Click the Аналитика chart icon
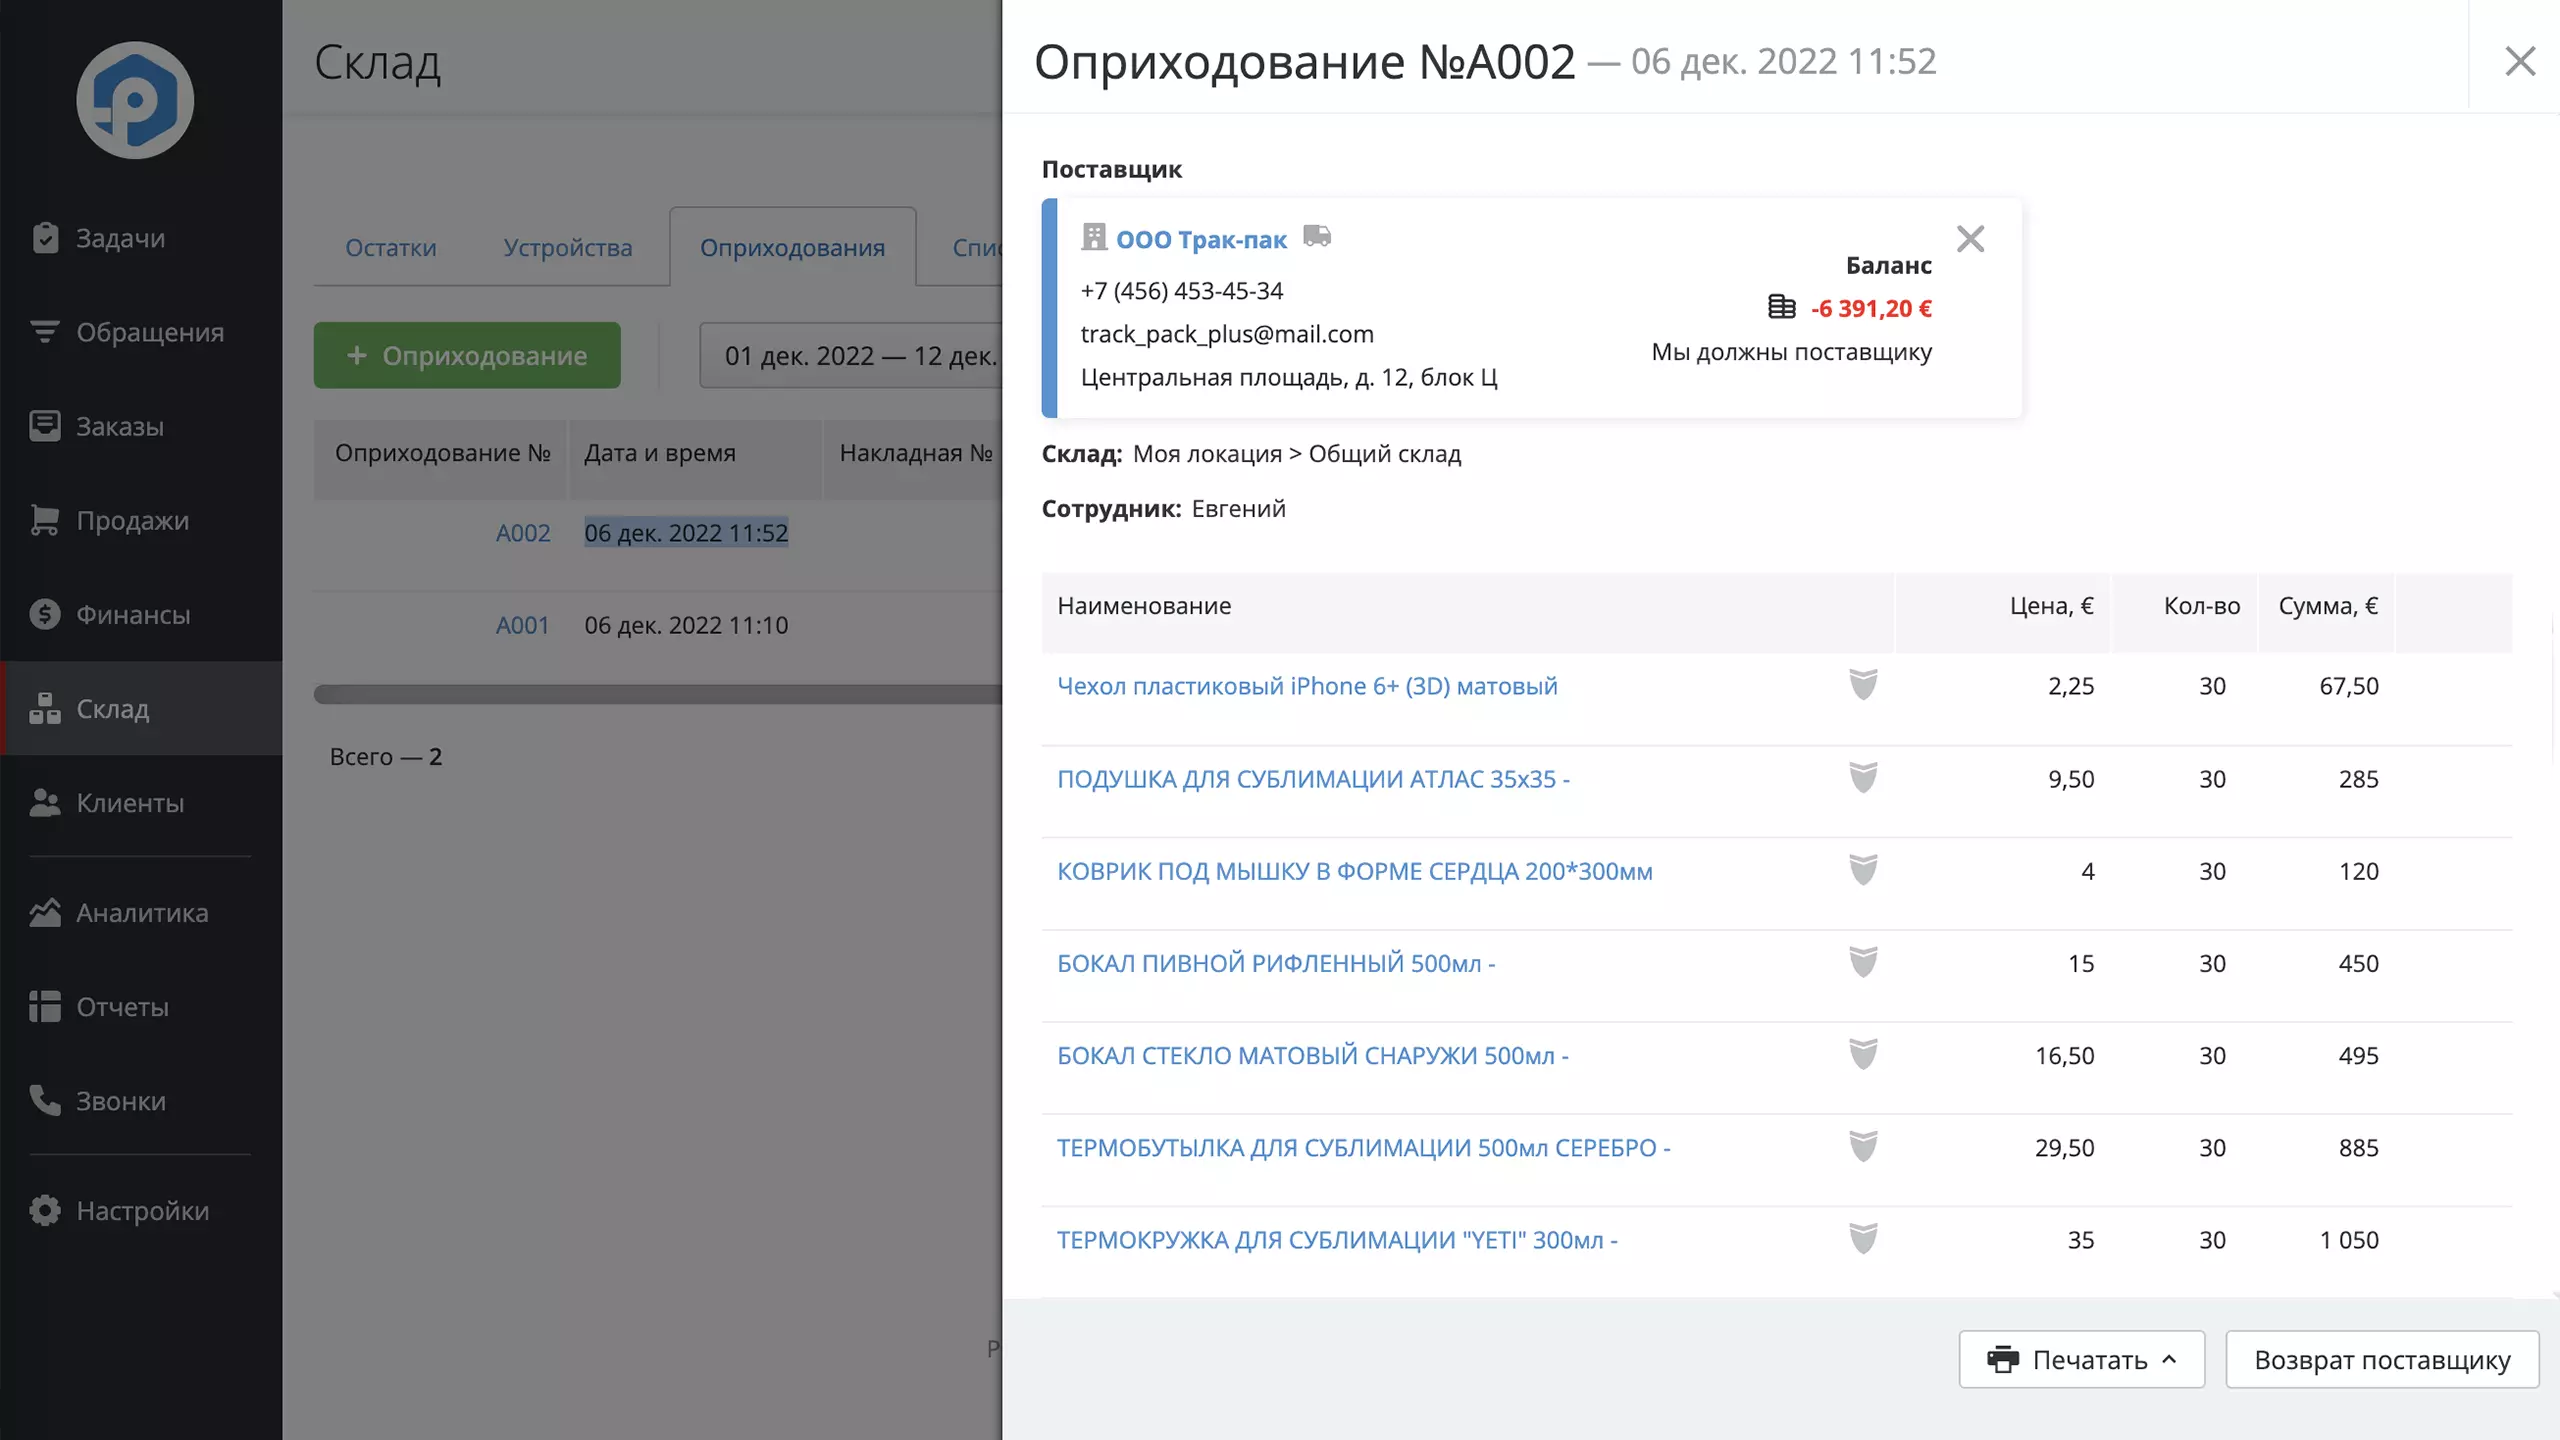 [x=45, y=912]
